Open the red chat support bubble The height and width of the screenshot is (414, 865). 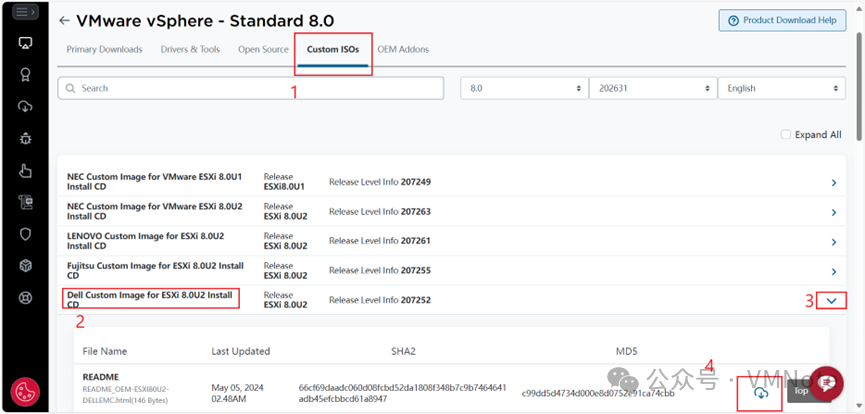pyautogui.click(x=826, y=383)
